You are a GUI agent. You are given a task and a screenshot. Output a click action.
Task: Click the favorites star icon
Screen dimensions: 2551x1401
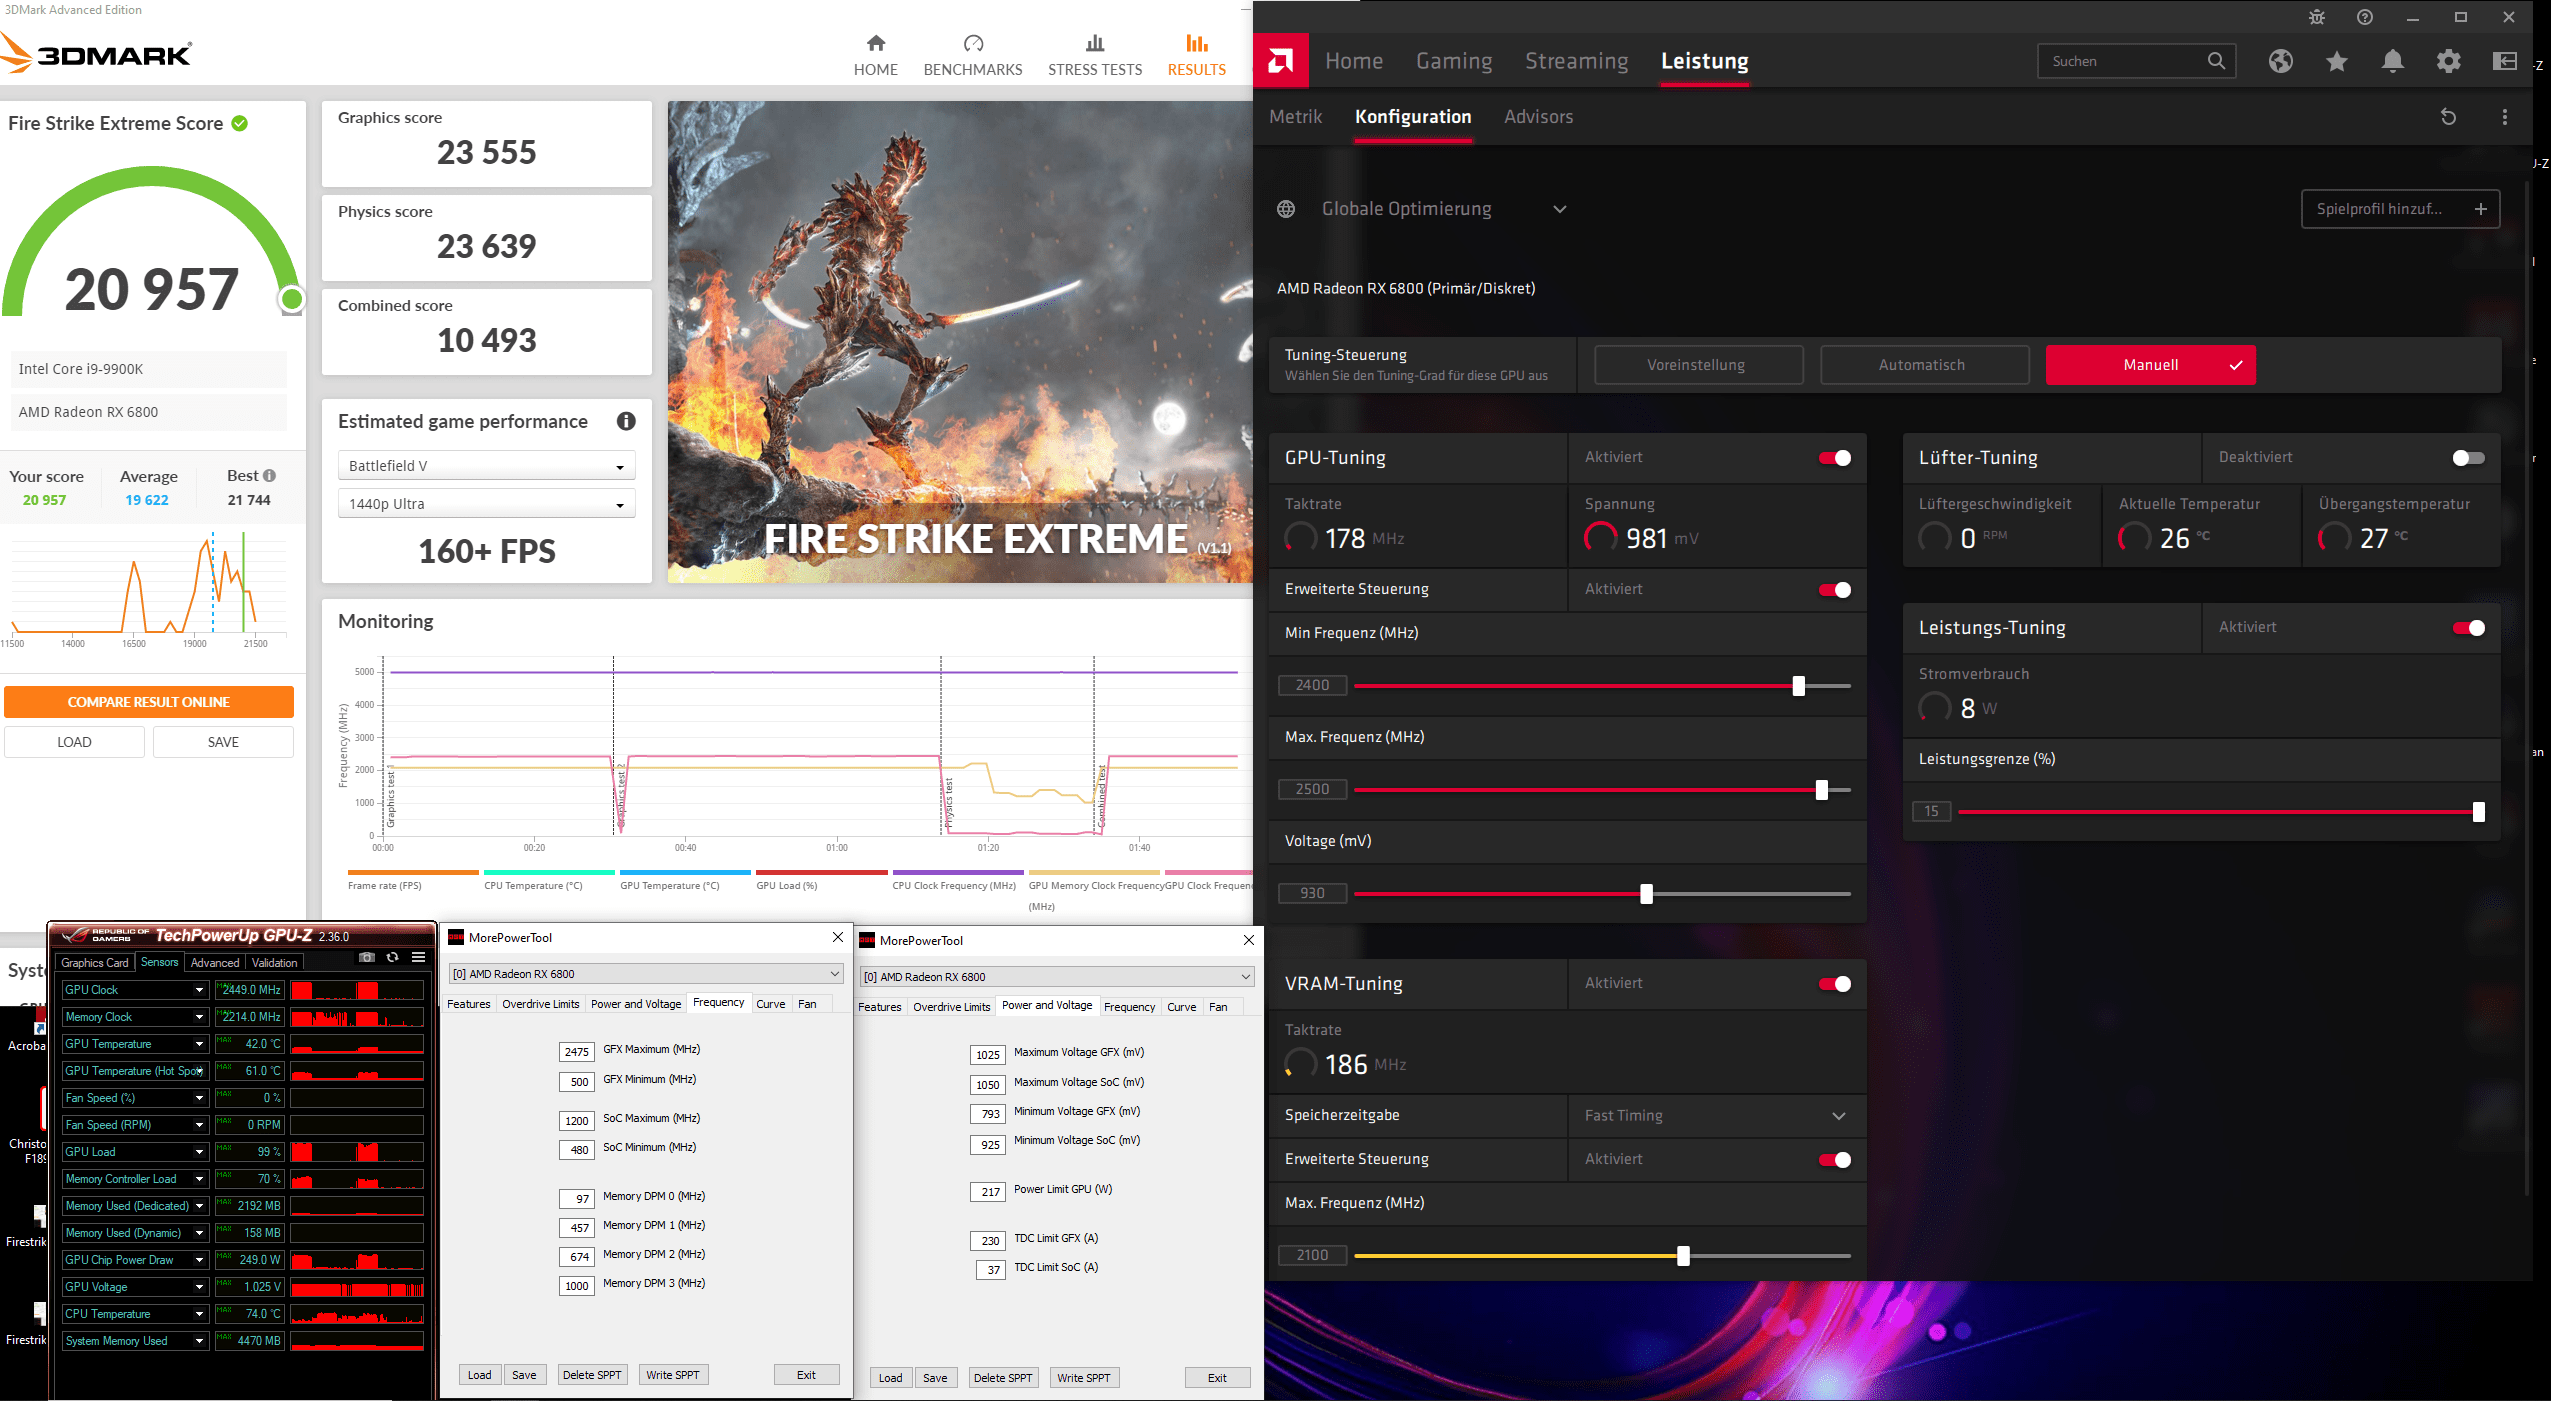tap(2337, 61)
